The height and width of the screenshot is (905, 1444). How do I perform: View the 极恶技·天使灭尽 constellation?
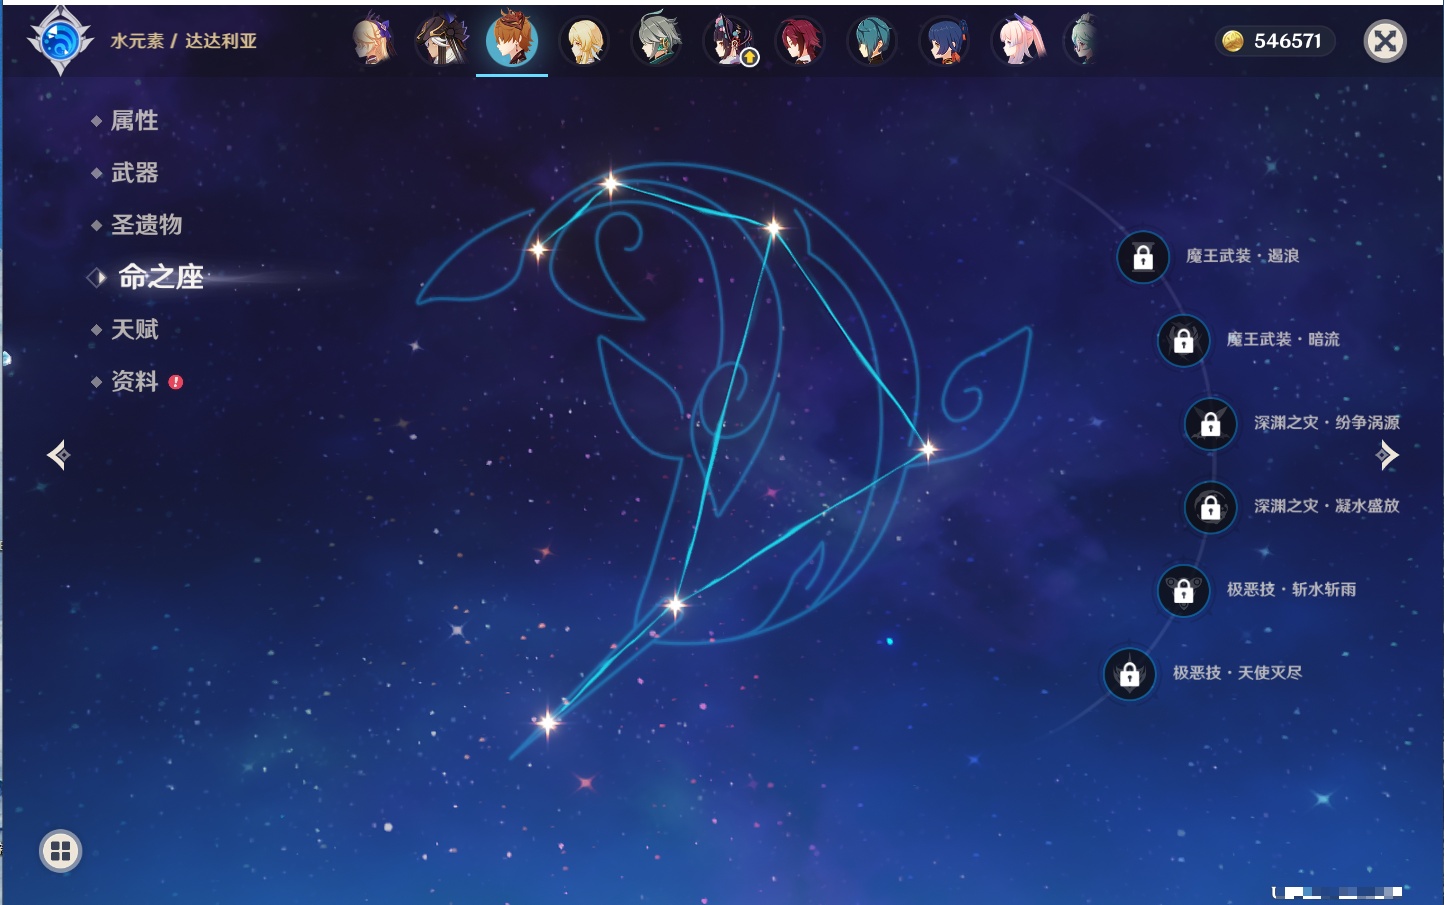[x=1237, y=673]
